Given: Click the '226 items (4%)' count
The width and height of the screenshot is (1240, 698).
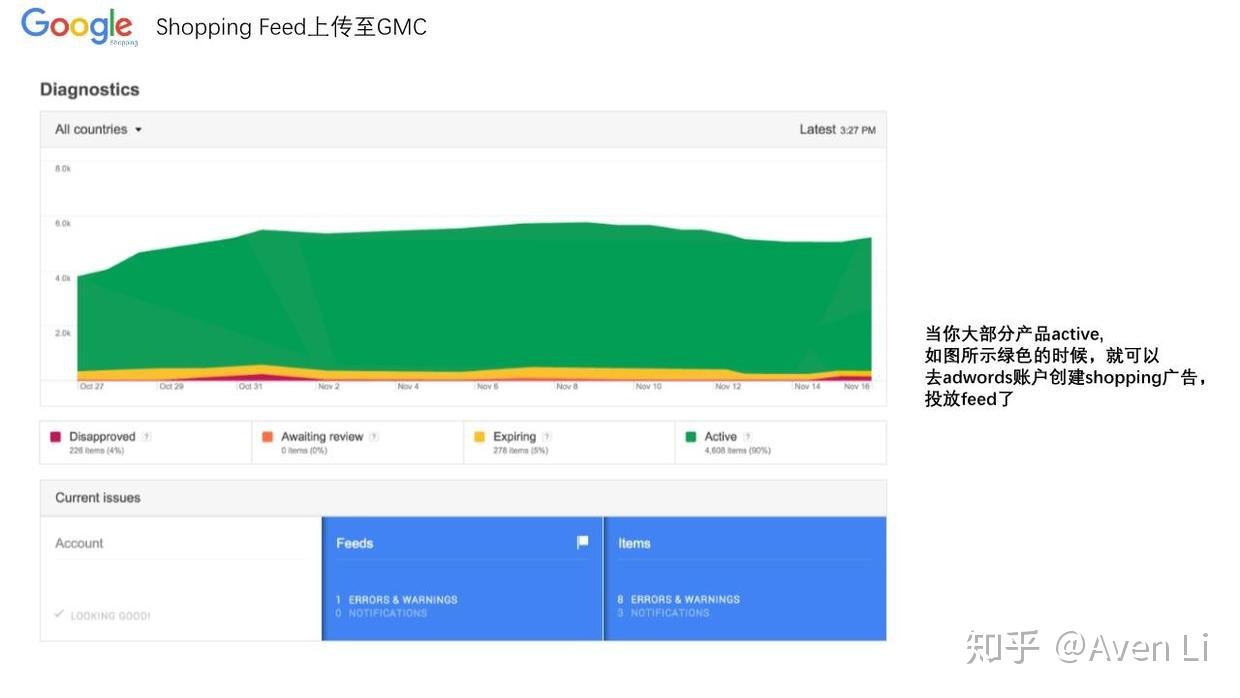Looking at the screenshot, I should [x=96, y=450].
